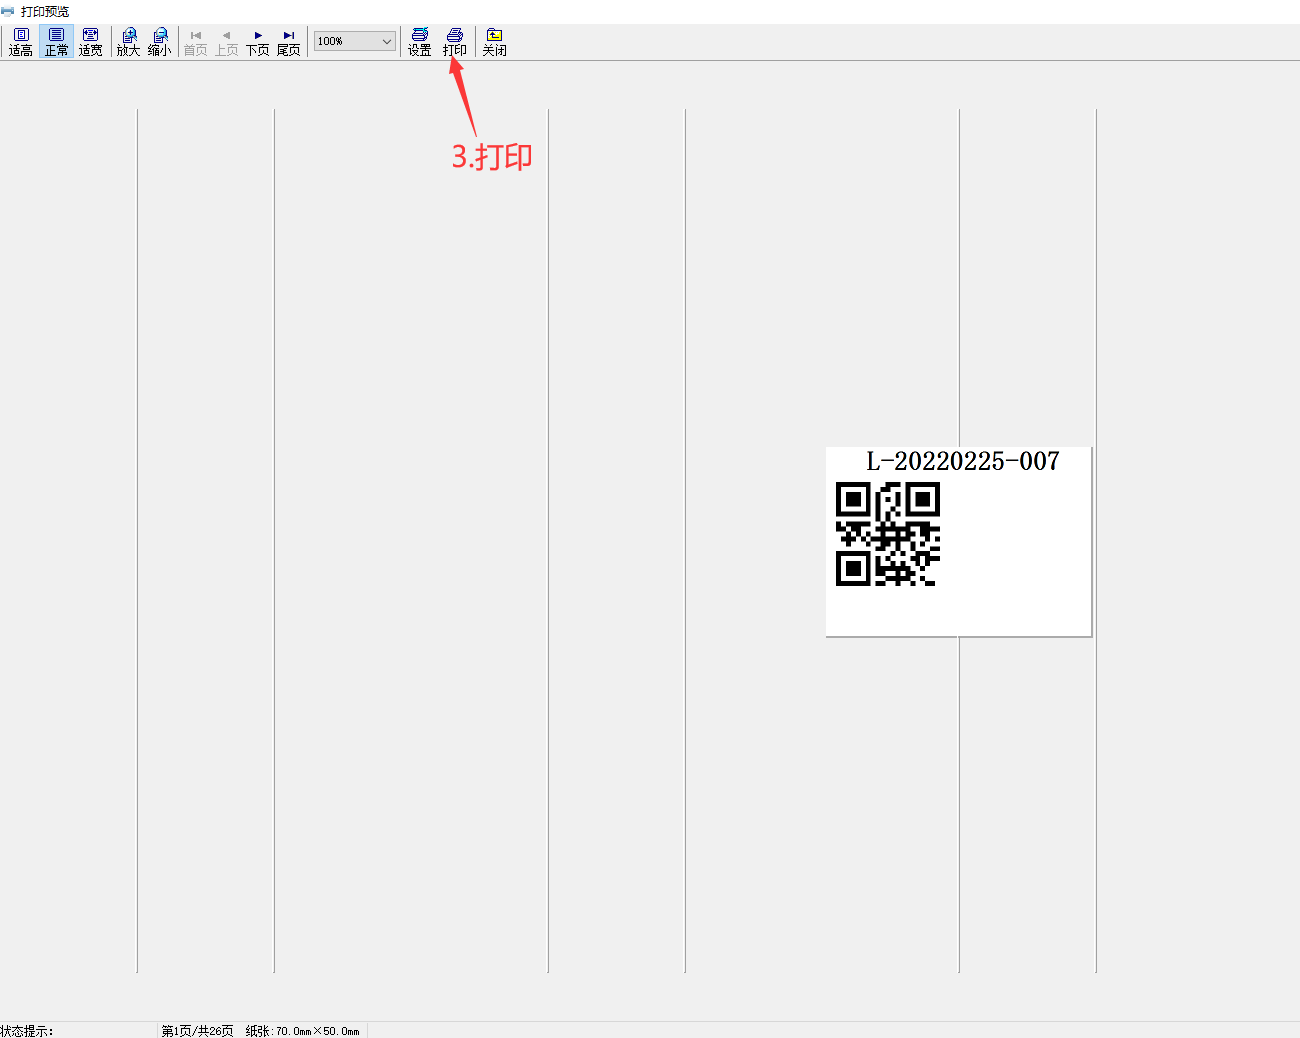Zoom in with the 放大 magnifier
Screen dimensions: 1300x1038
pos(129,42)
